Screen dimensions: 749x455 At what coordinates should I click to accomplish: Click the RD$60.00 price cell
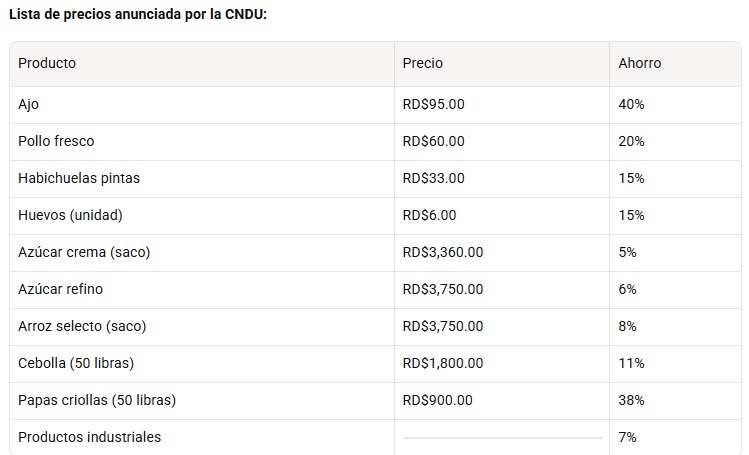[x=433, y=141]
